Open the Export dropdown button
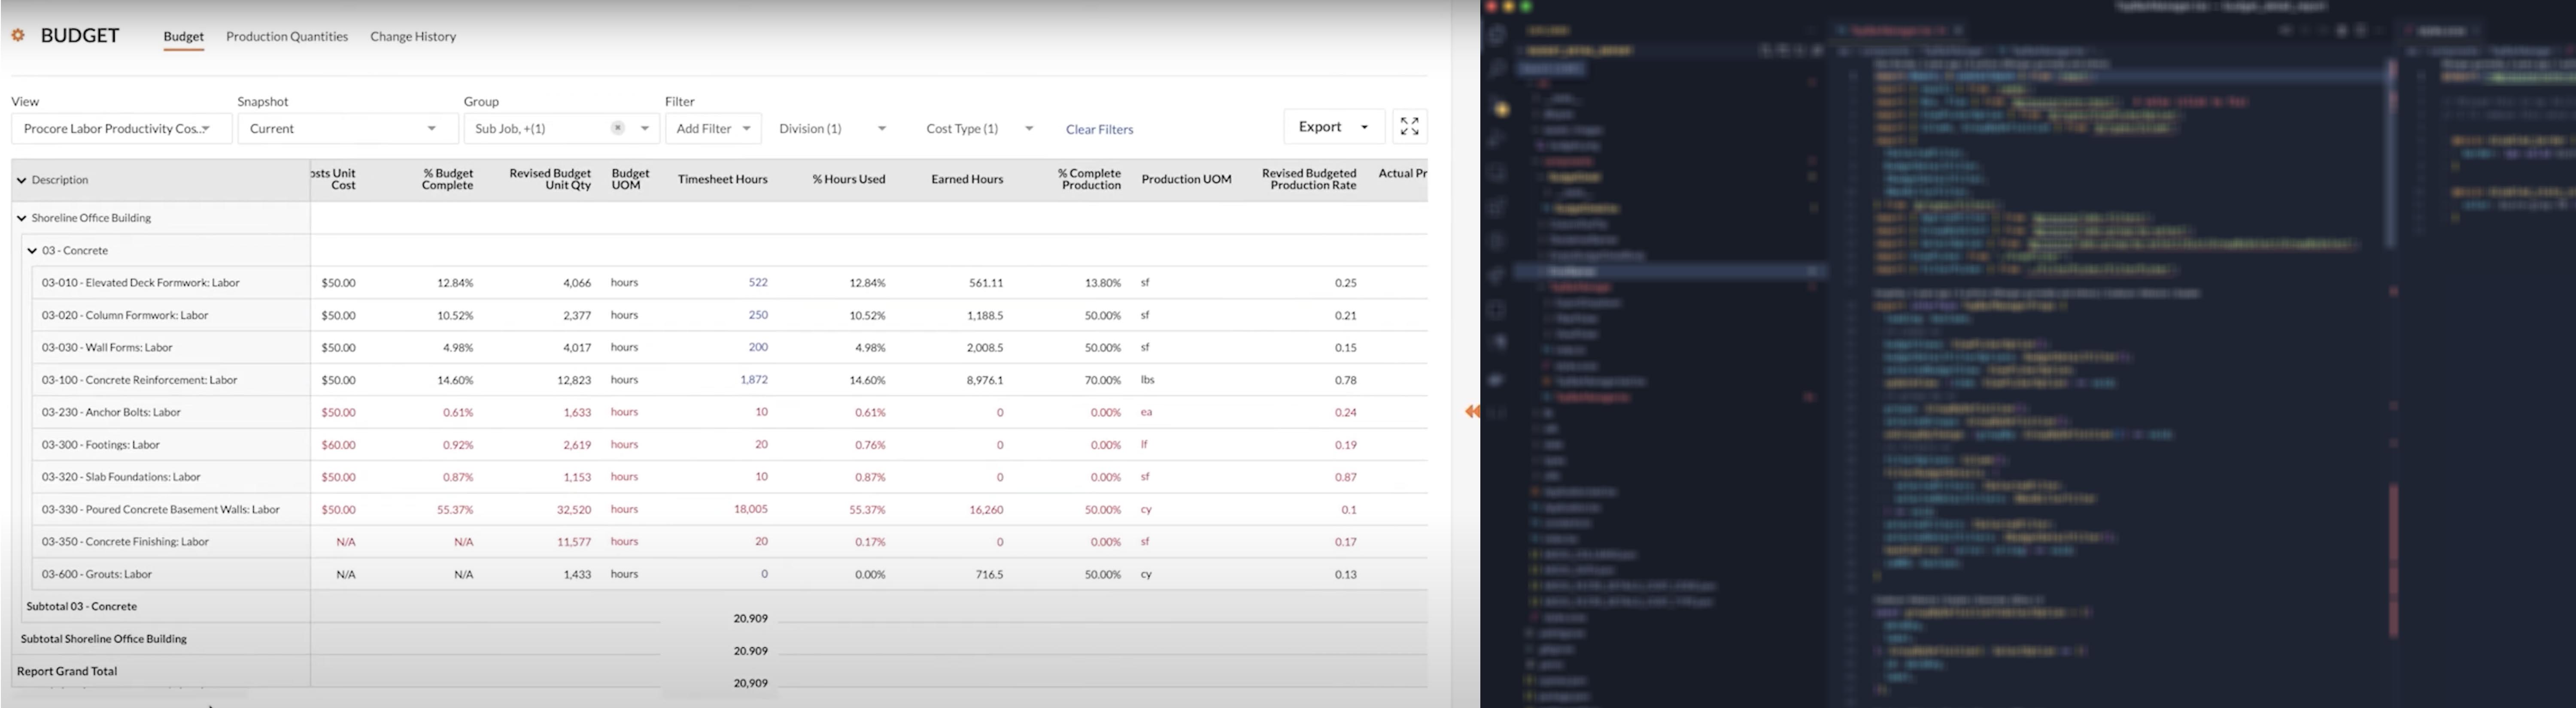This screenshot has height=708, width=2576. pyautogui.click(x=1334, y=127)
